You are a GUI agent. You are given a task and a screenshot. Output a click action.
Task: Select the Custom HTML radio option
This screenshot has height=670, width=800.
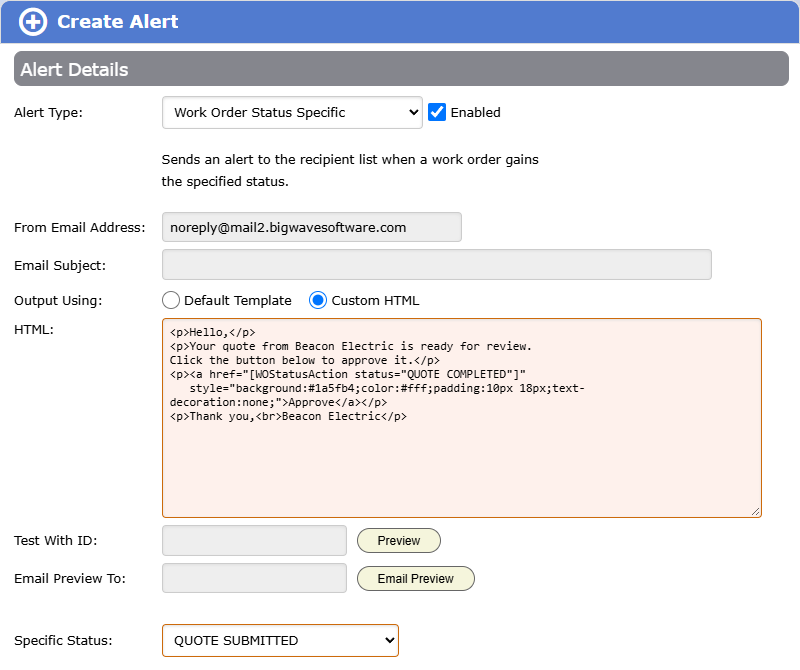pos(318,300)
